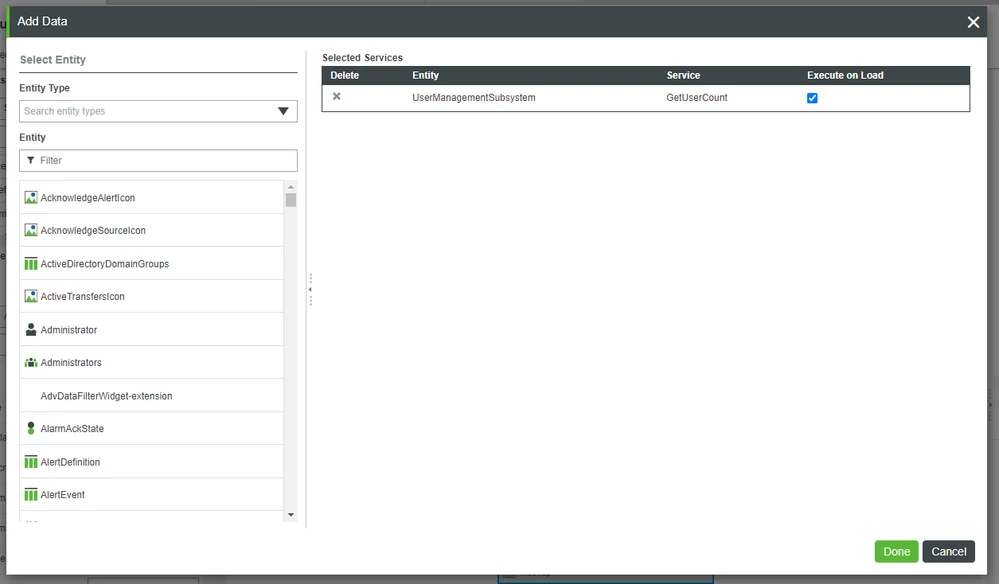Click the Entity column header
The height and width of the screenshot is (584, 999).
pos(425,75)
